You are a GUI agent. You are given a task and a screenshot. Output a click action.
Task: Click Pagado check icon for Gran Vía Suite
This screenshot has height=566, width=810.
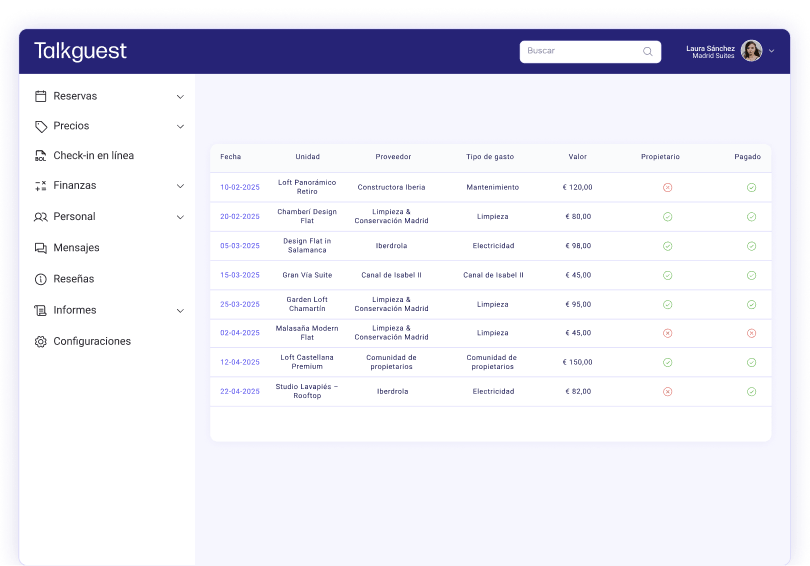[751, 275]
